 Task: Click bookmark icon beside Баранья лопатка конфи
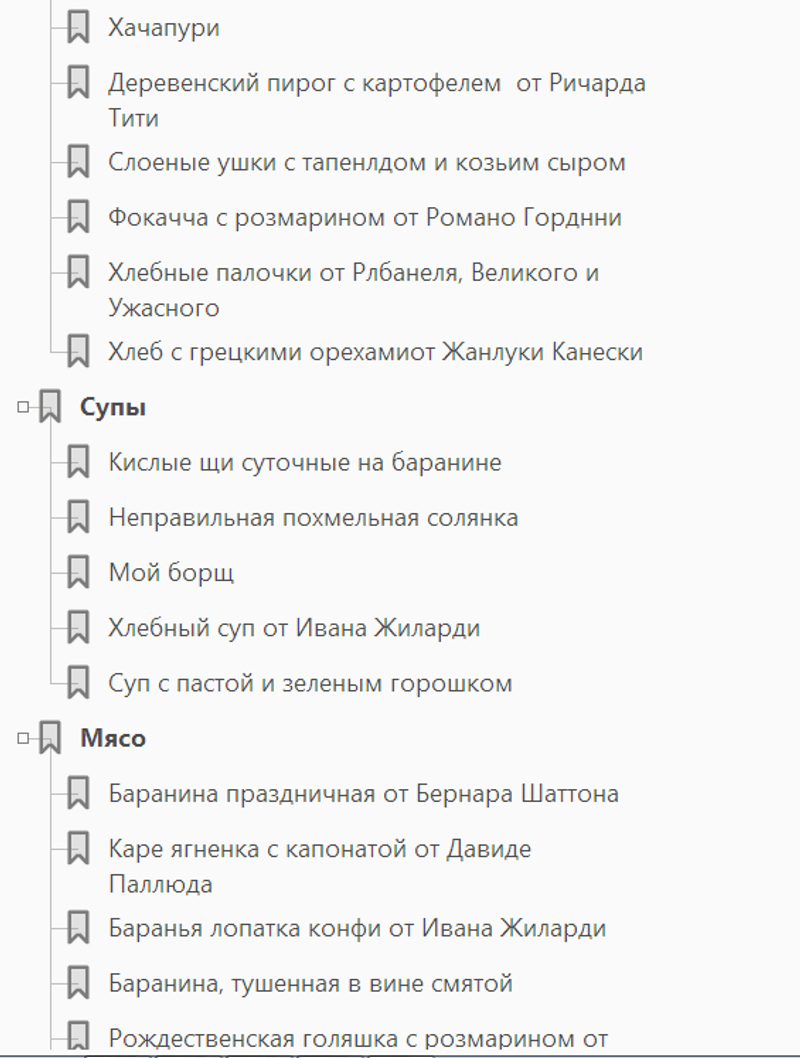[78, 928]
